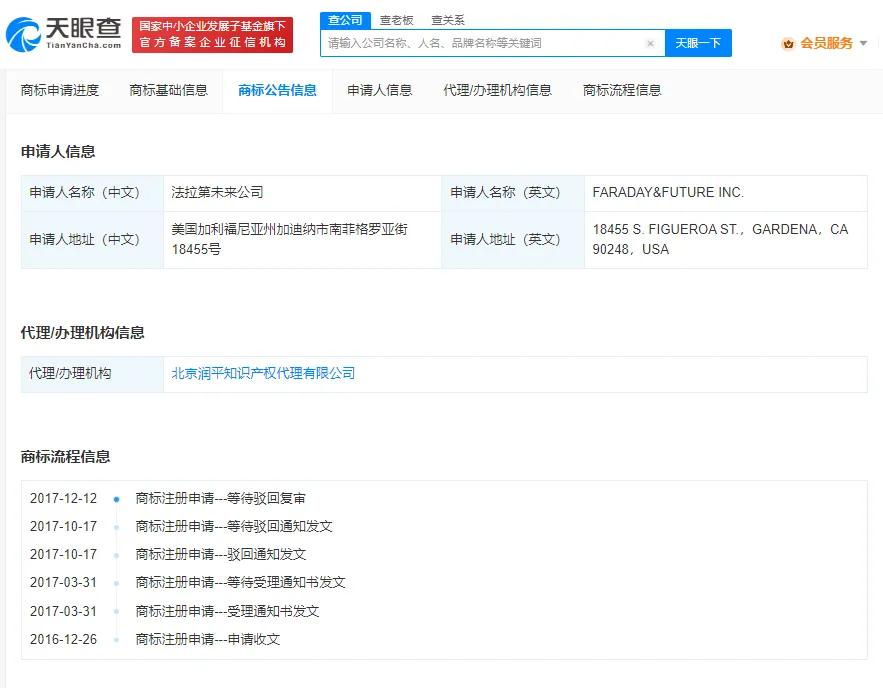The width and height of the screenshot is (883, 688).
Task: Select the 查老板 search tab
Action: 396,20
